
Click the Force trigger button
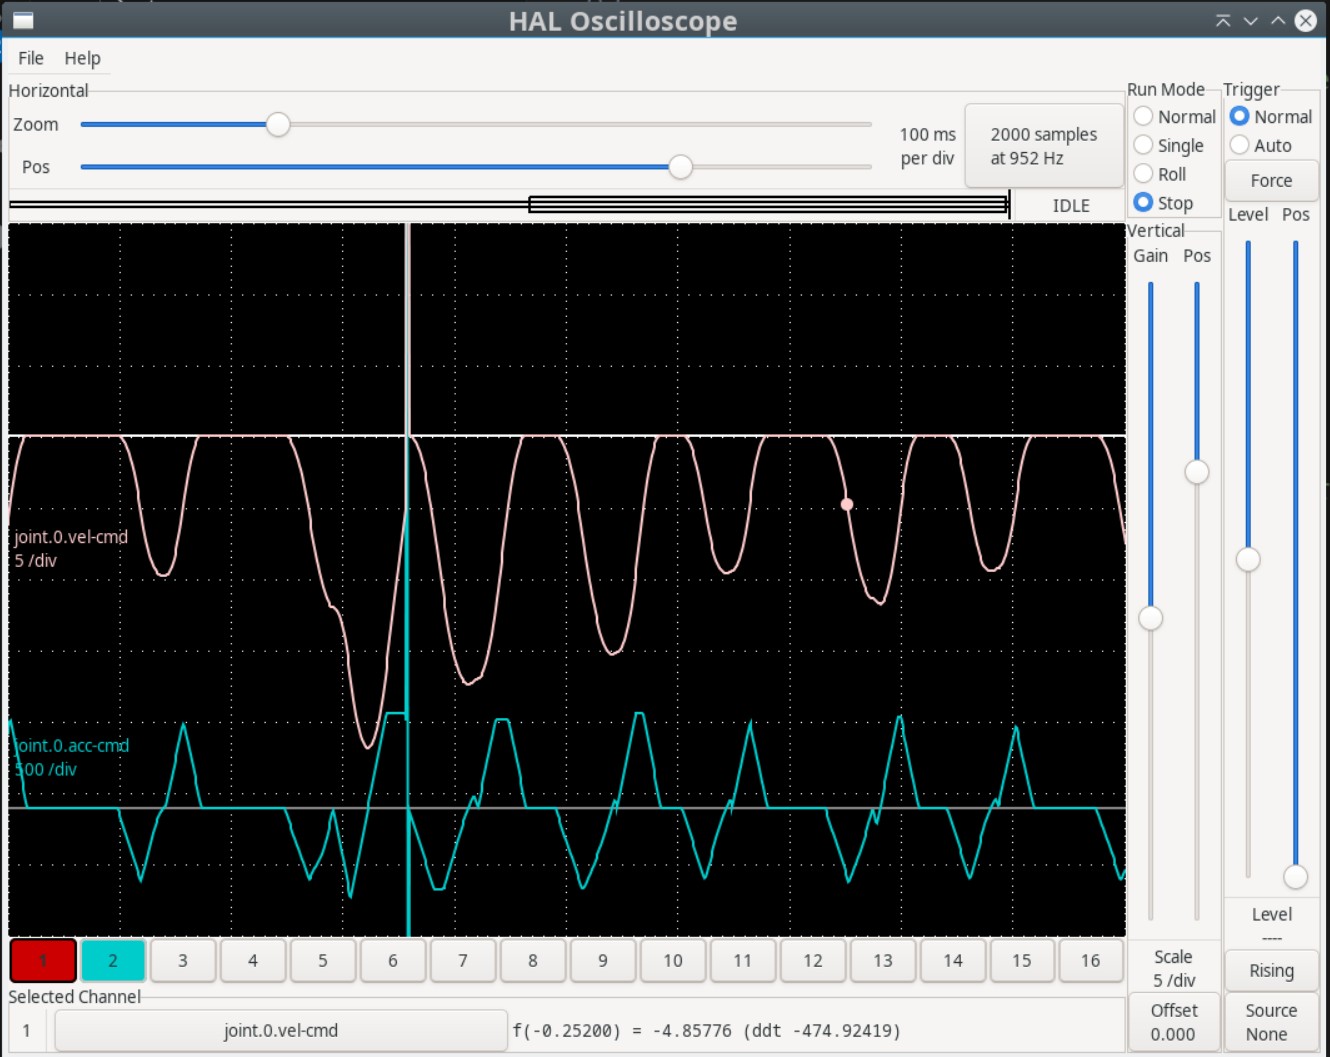(1271, 181)
